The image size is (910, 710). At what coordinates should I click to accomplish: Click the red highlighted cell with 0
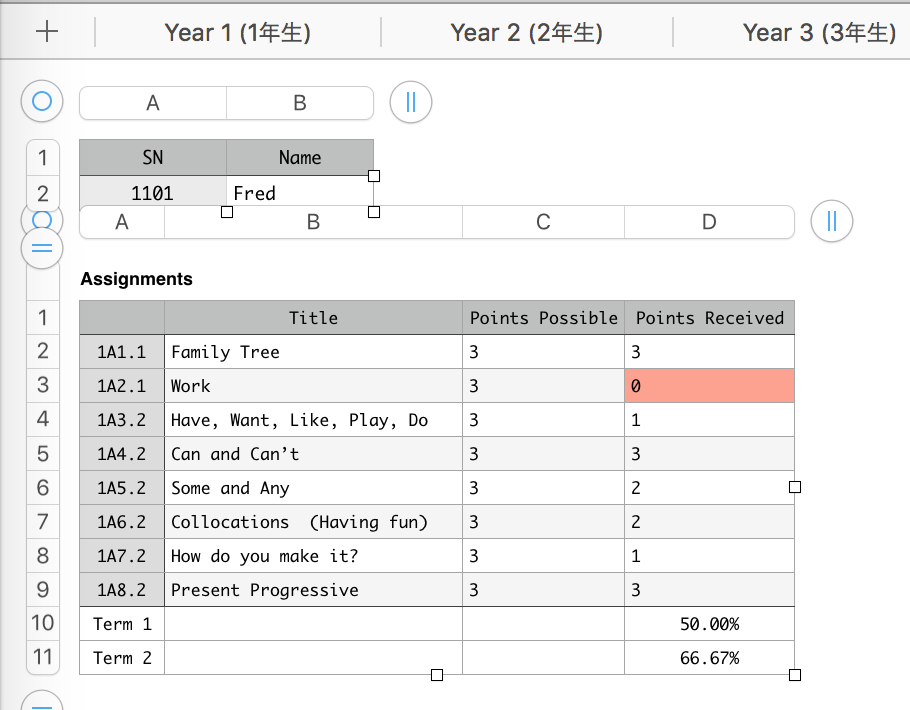click(709, 386)
